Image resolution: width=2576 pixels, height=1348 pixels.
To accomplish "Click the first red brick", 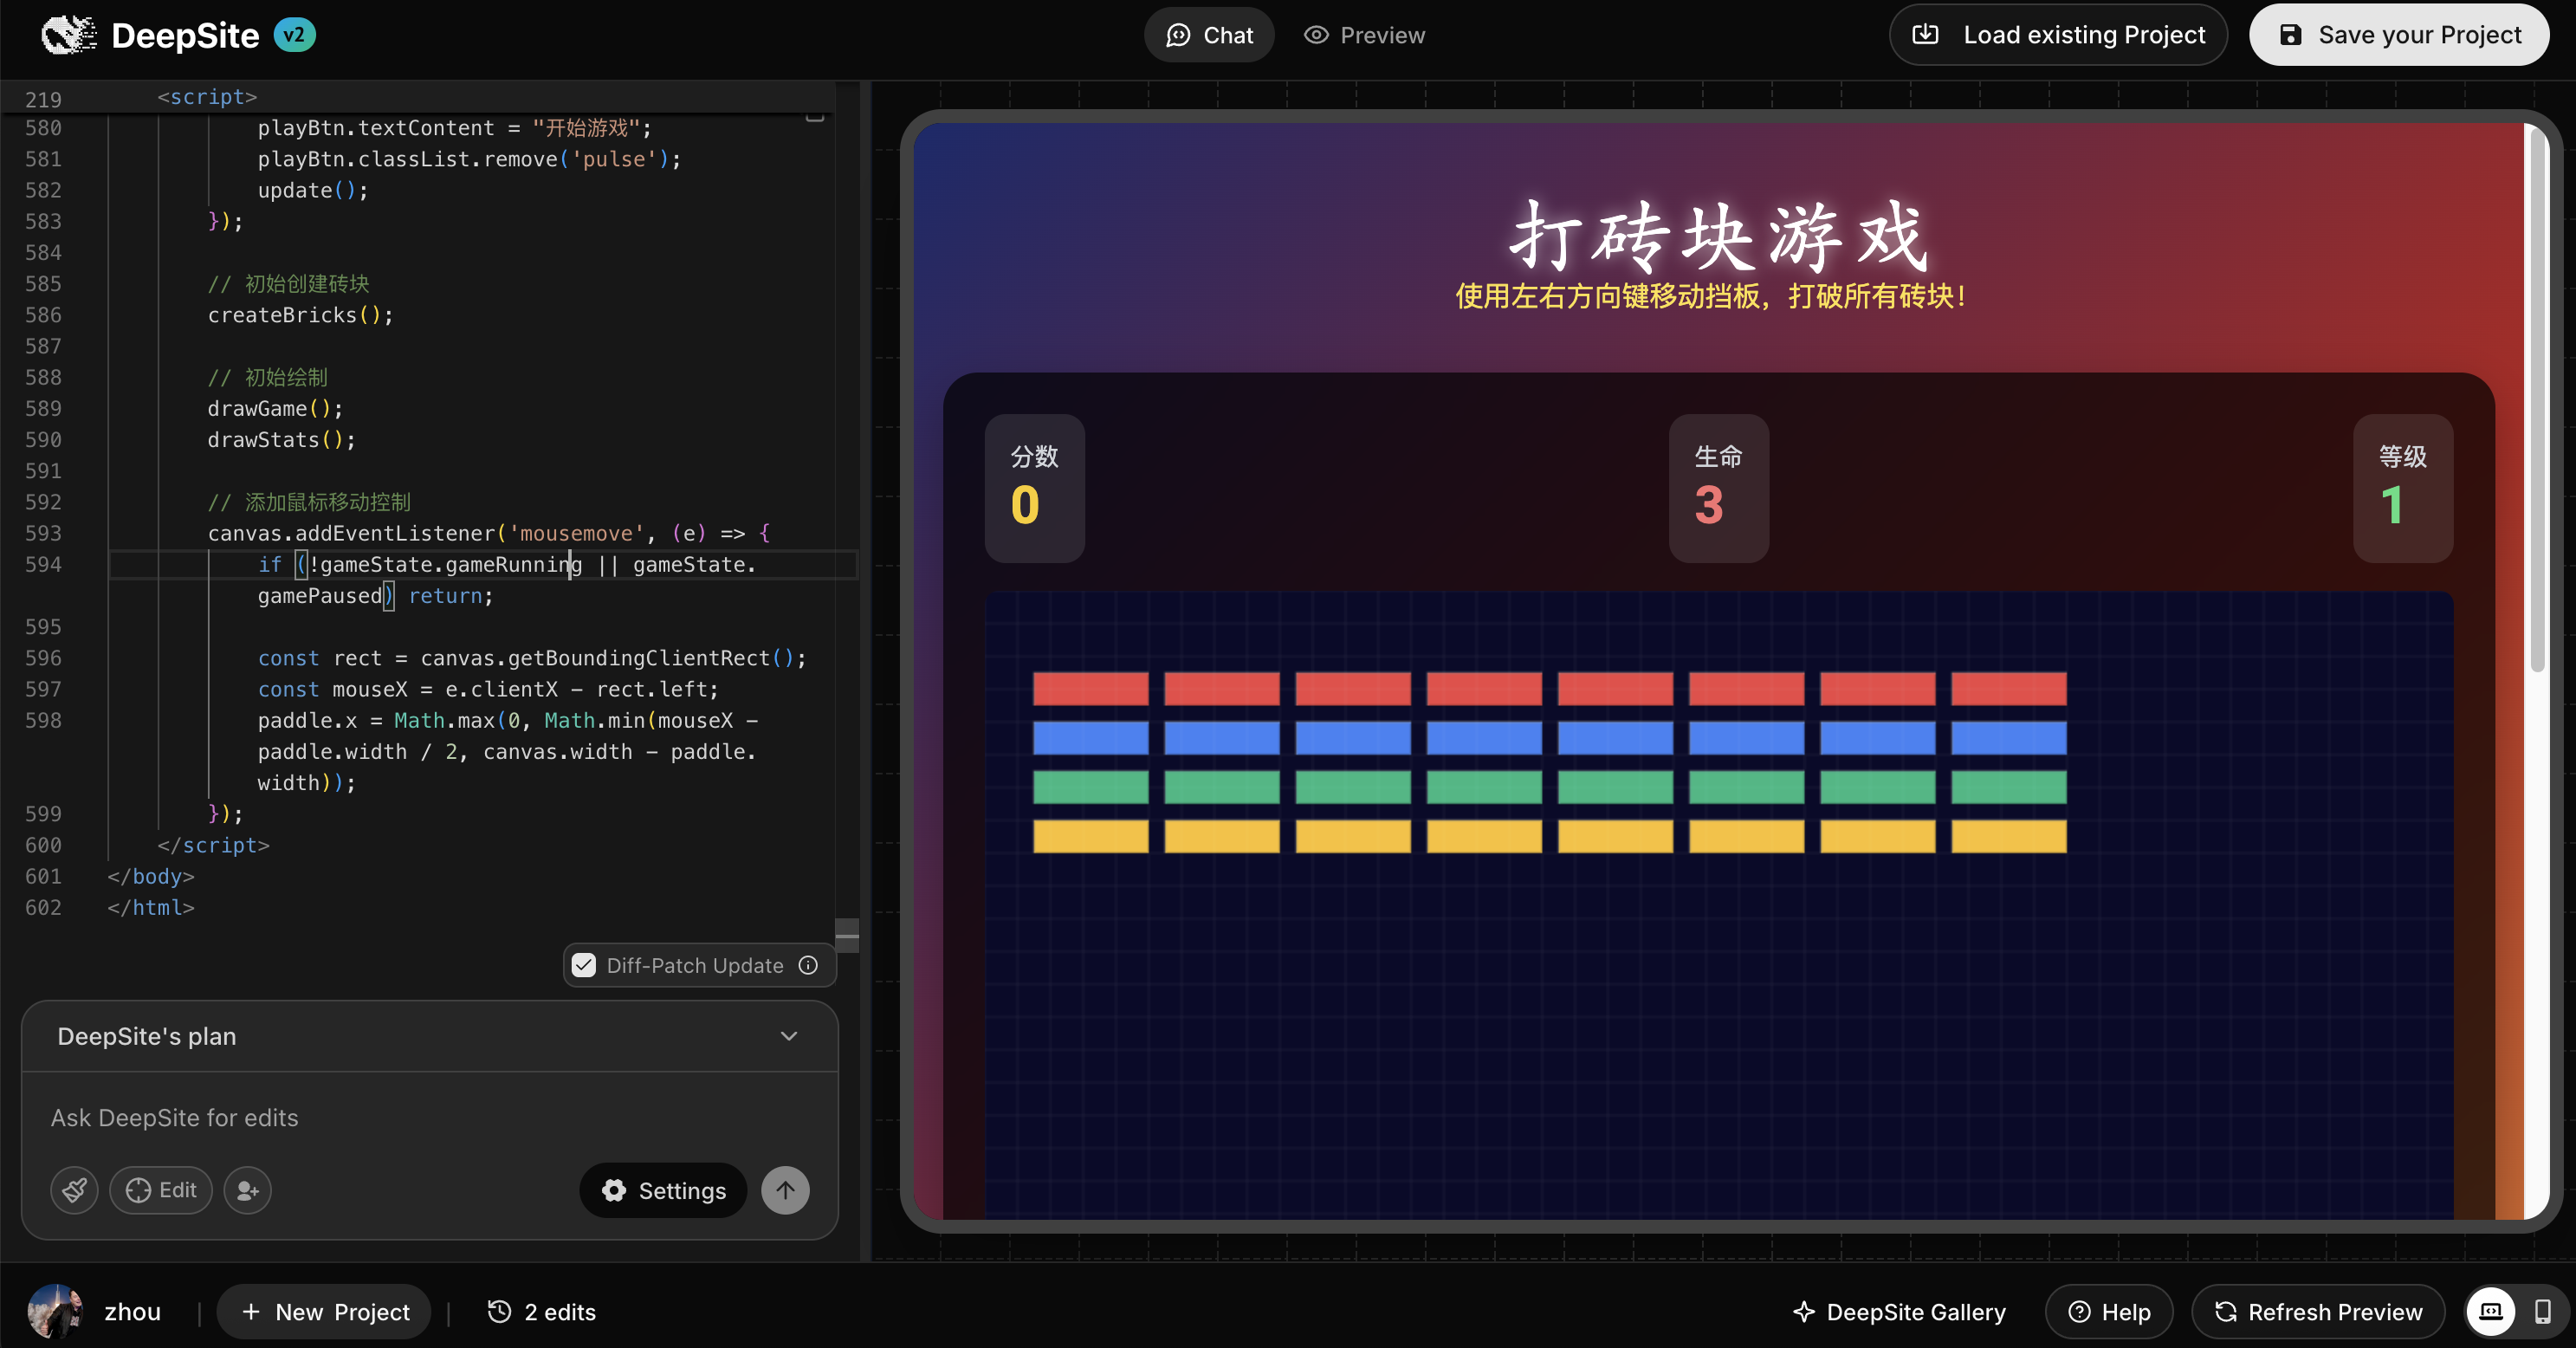I will (x=1090, y=688).
